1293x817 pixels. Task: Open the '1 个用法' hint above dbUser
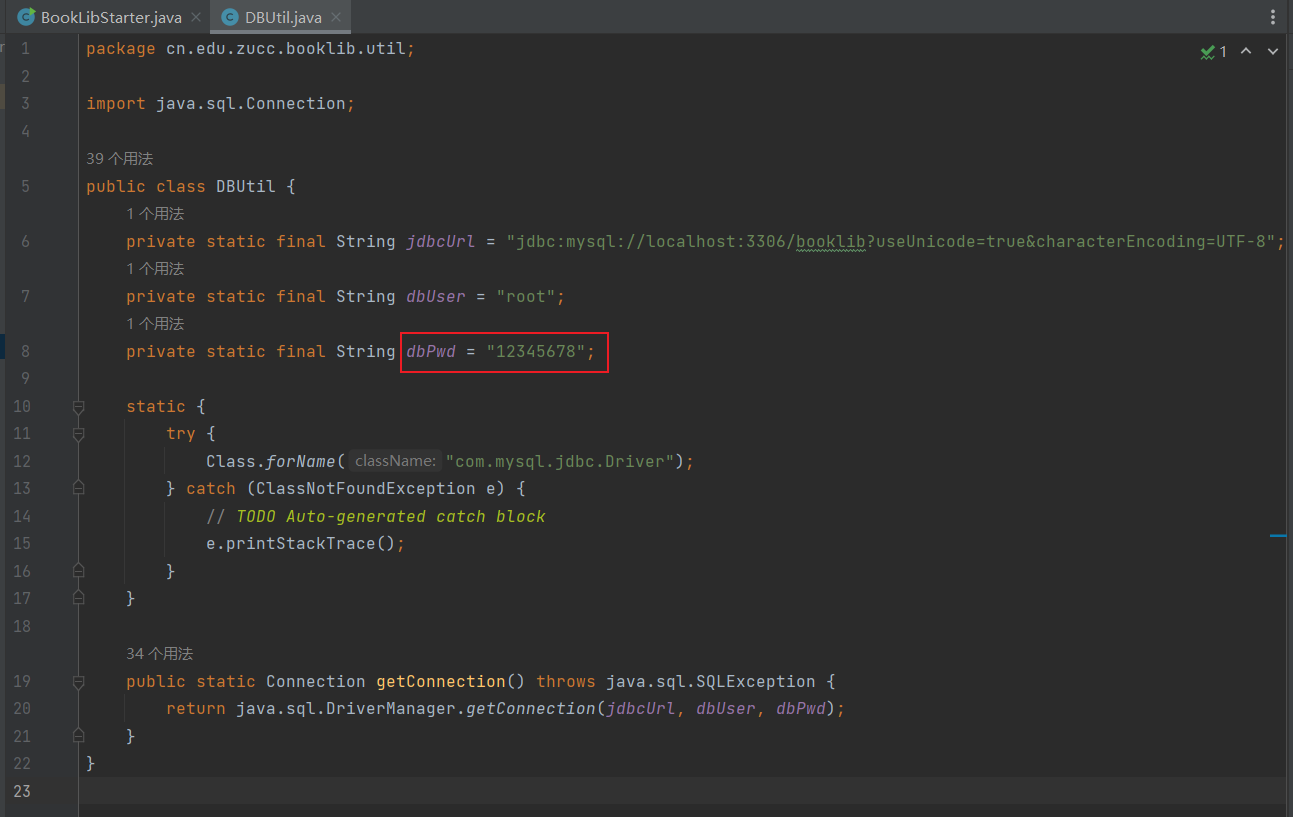tap(155, 269)
